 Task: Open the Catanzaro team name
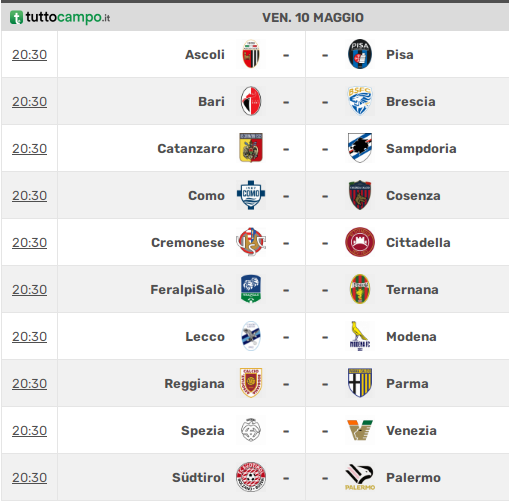(191, 149)
